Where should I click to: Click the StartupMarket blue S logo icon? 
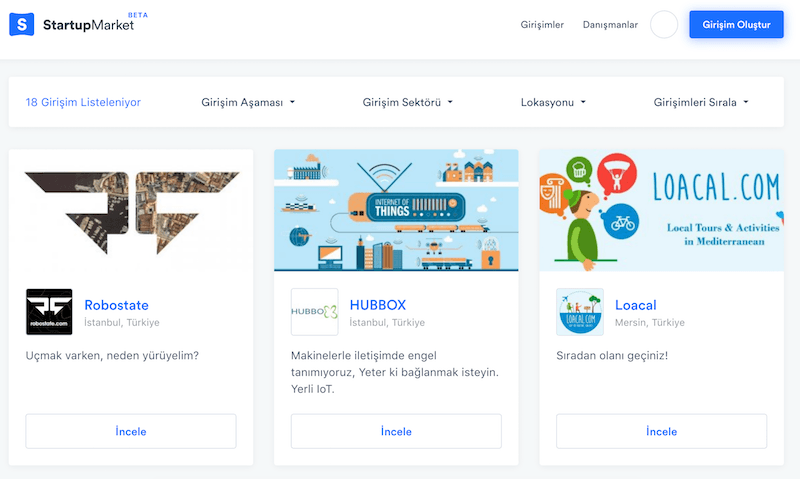point(22,24)
